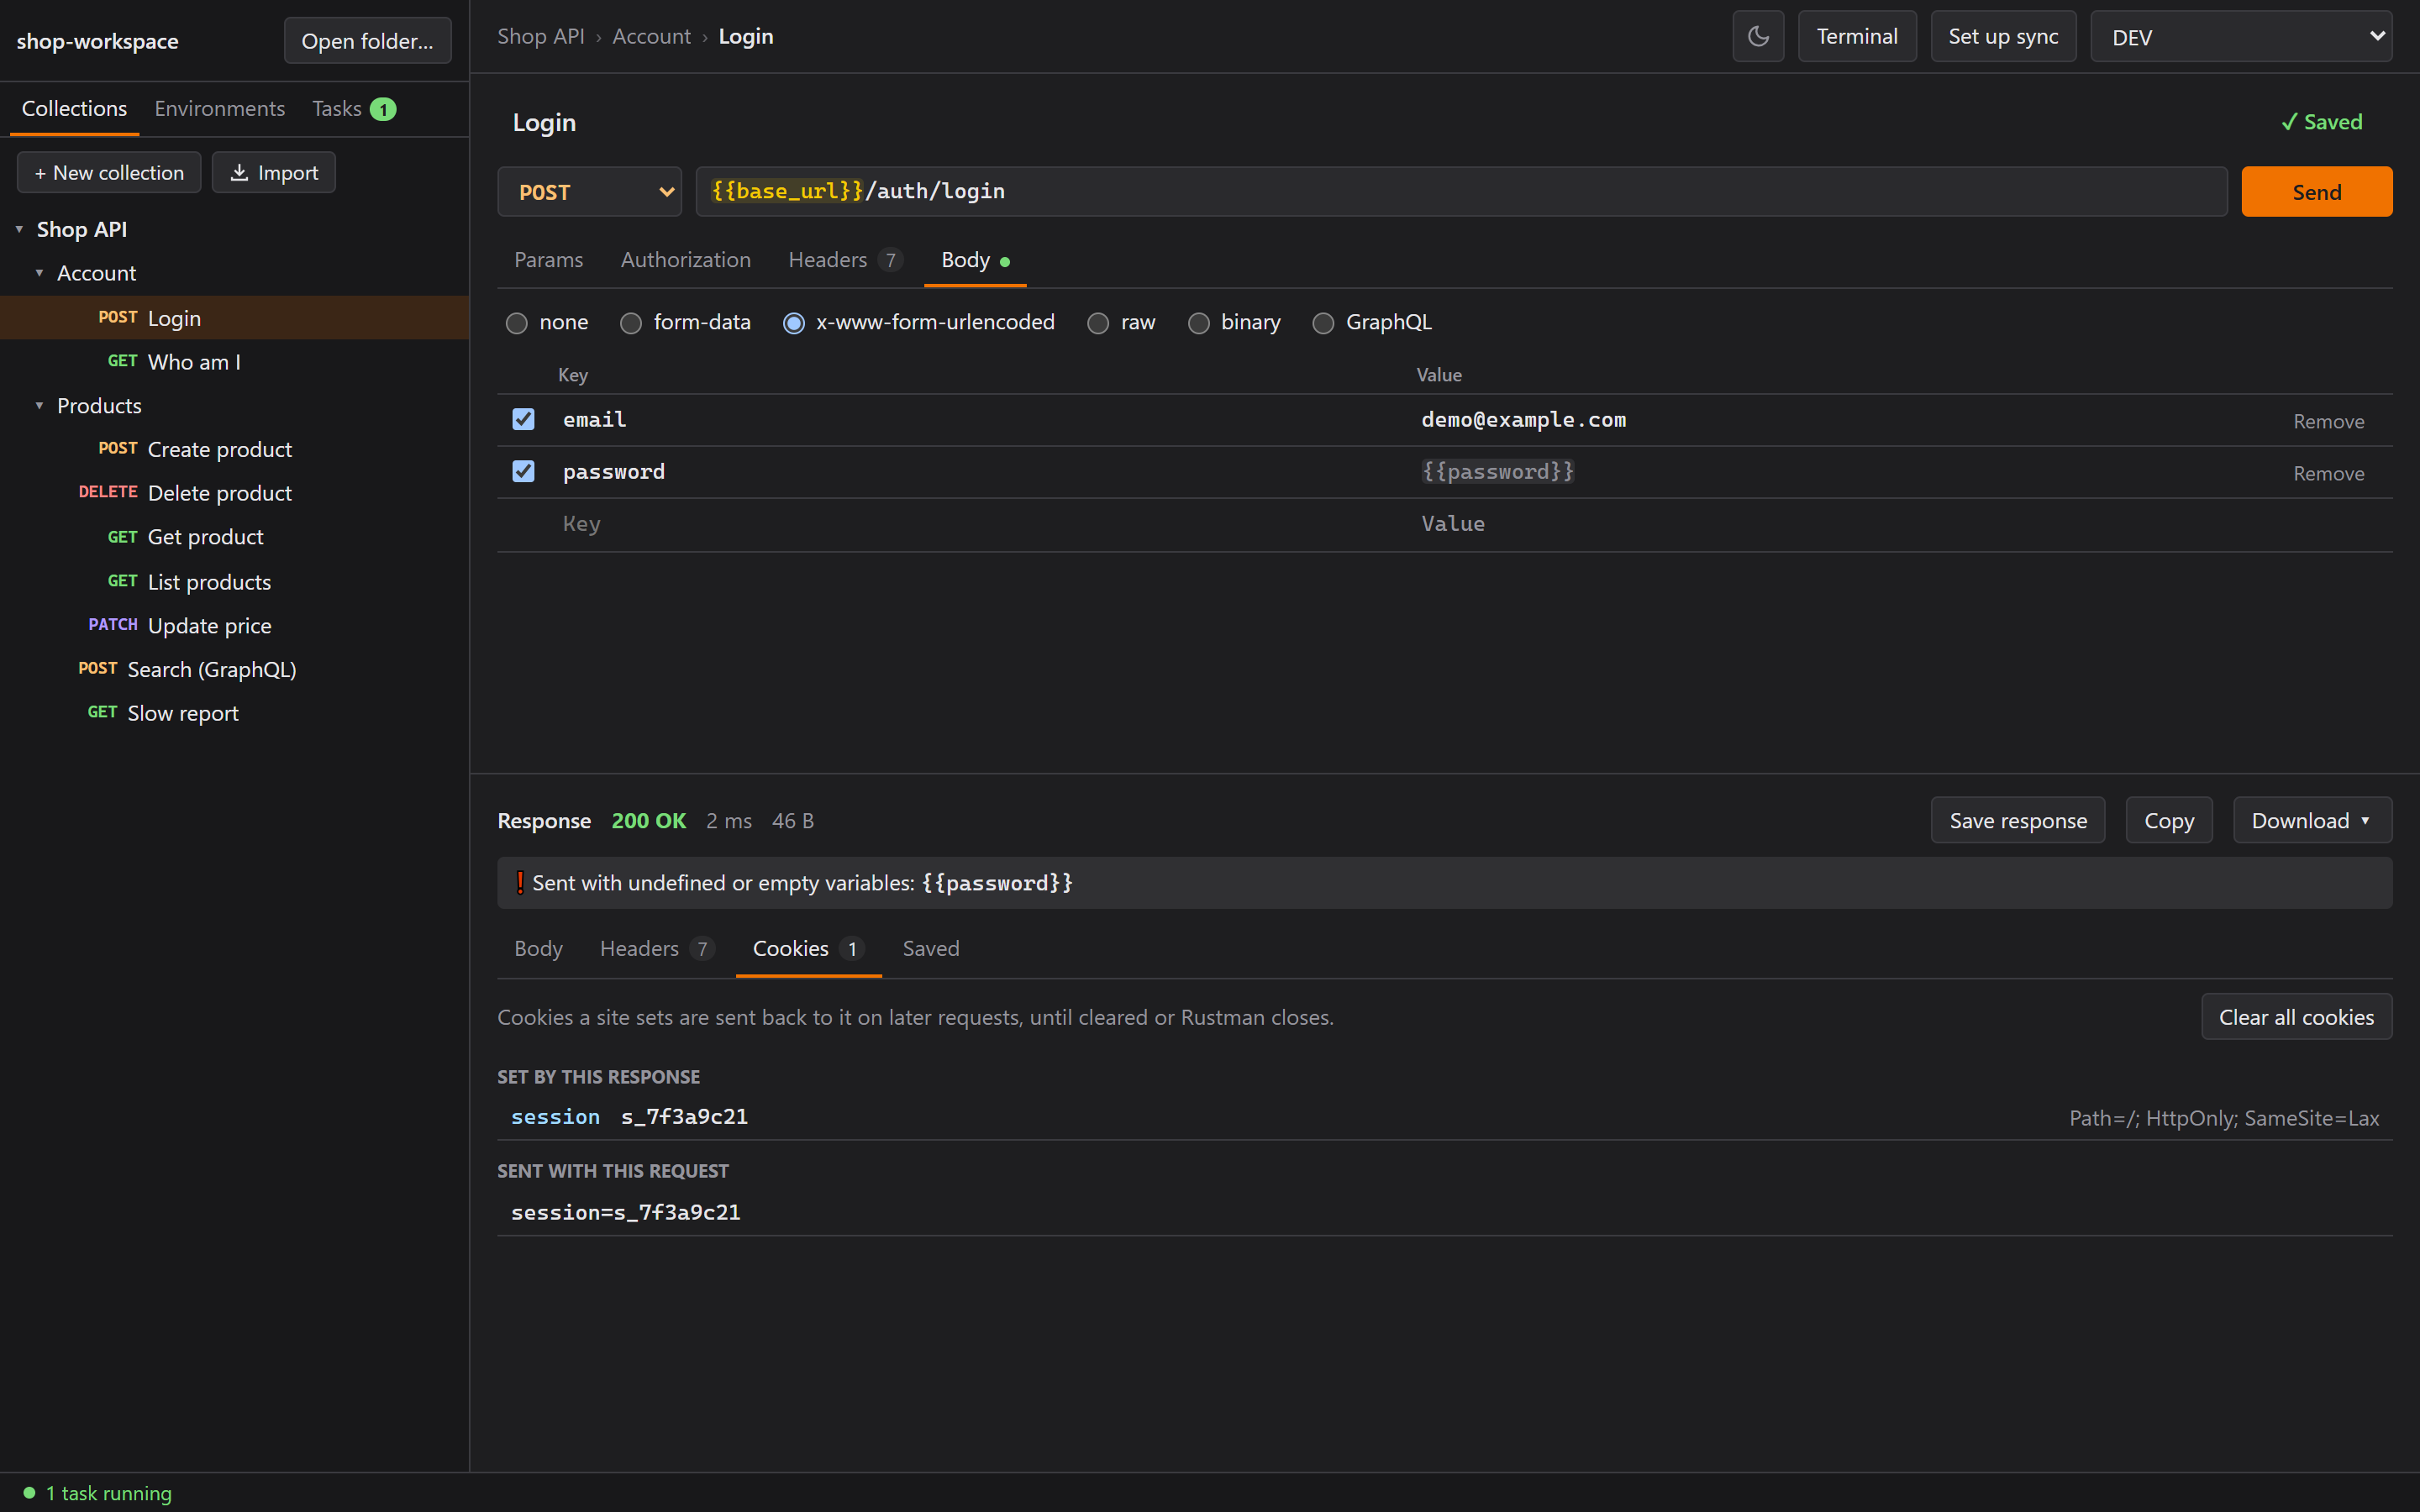The width and height of the screenshot is (2420, 1512).
Task: Open the Delete product request
Action: (234, 493)
